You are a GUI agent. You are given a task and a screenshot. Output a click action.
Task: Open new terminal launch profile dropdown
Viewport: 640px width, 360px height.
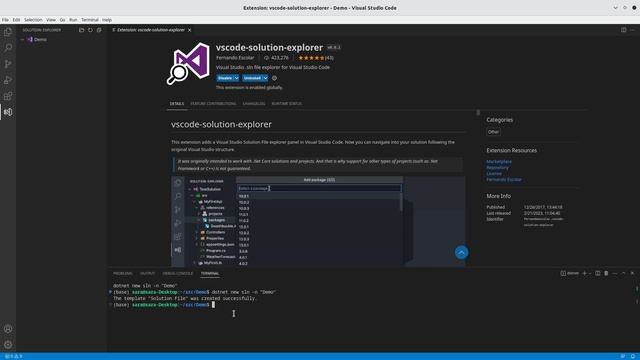point(590,273)
